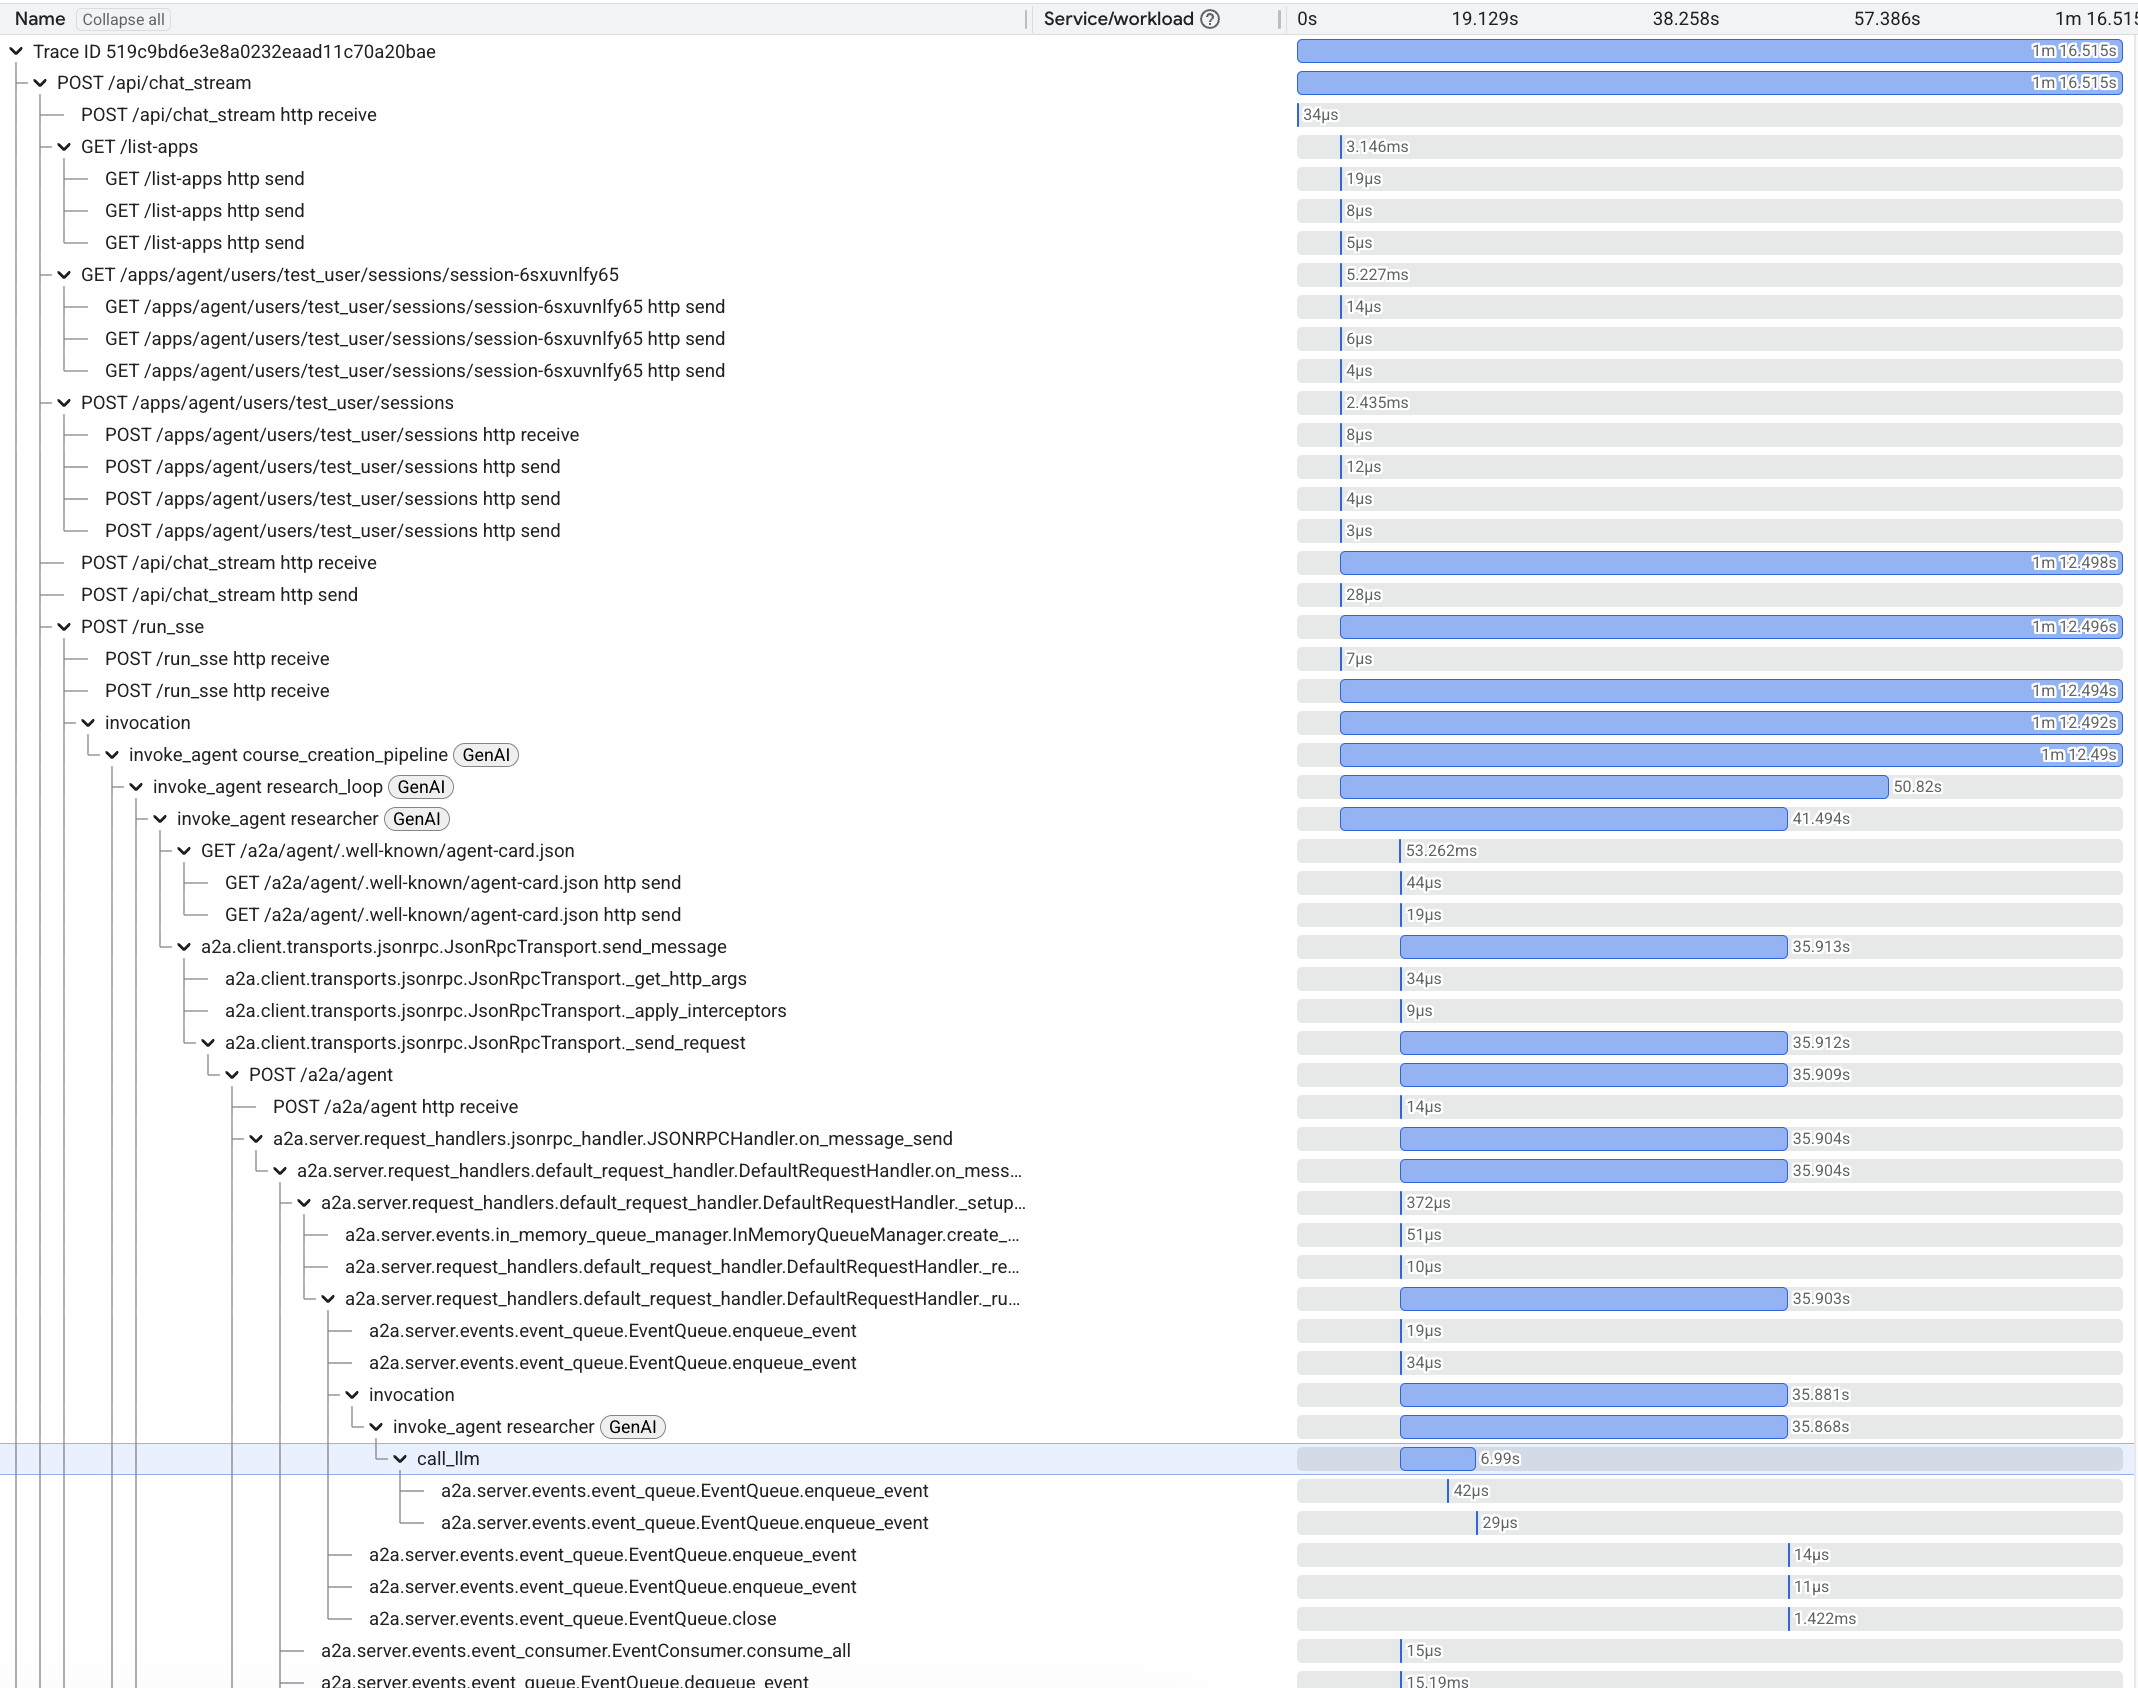Collapse the POST /run_sse span

64,626
